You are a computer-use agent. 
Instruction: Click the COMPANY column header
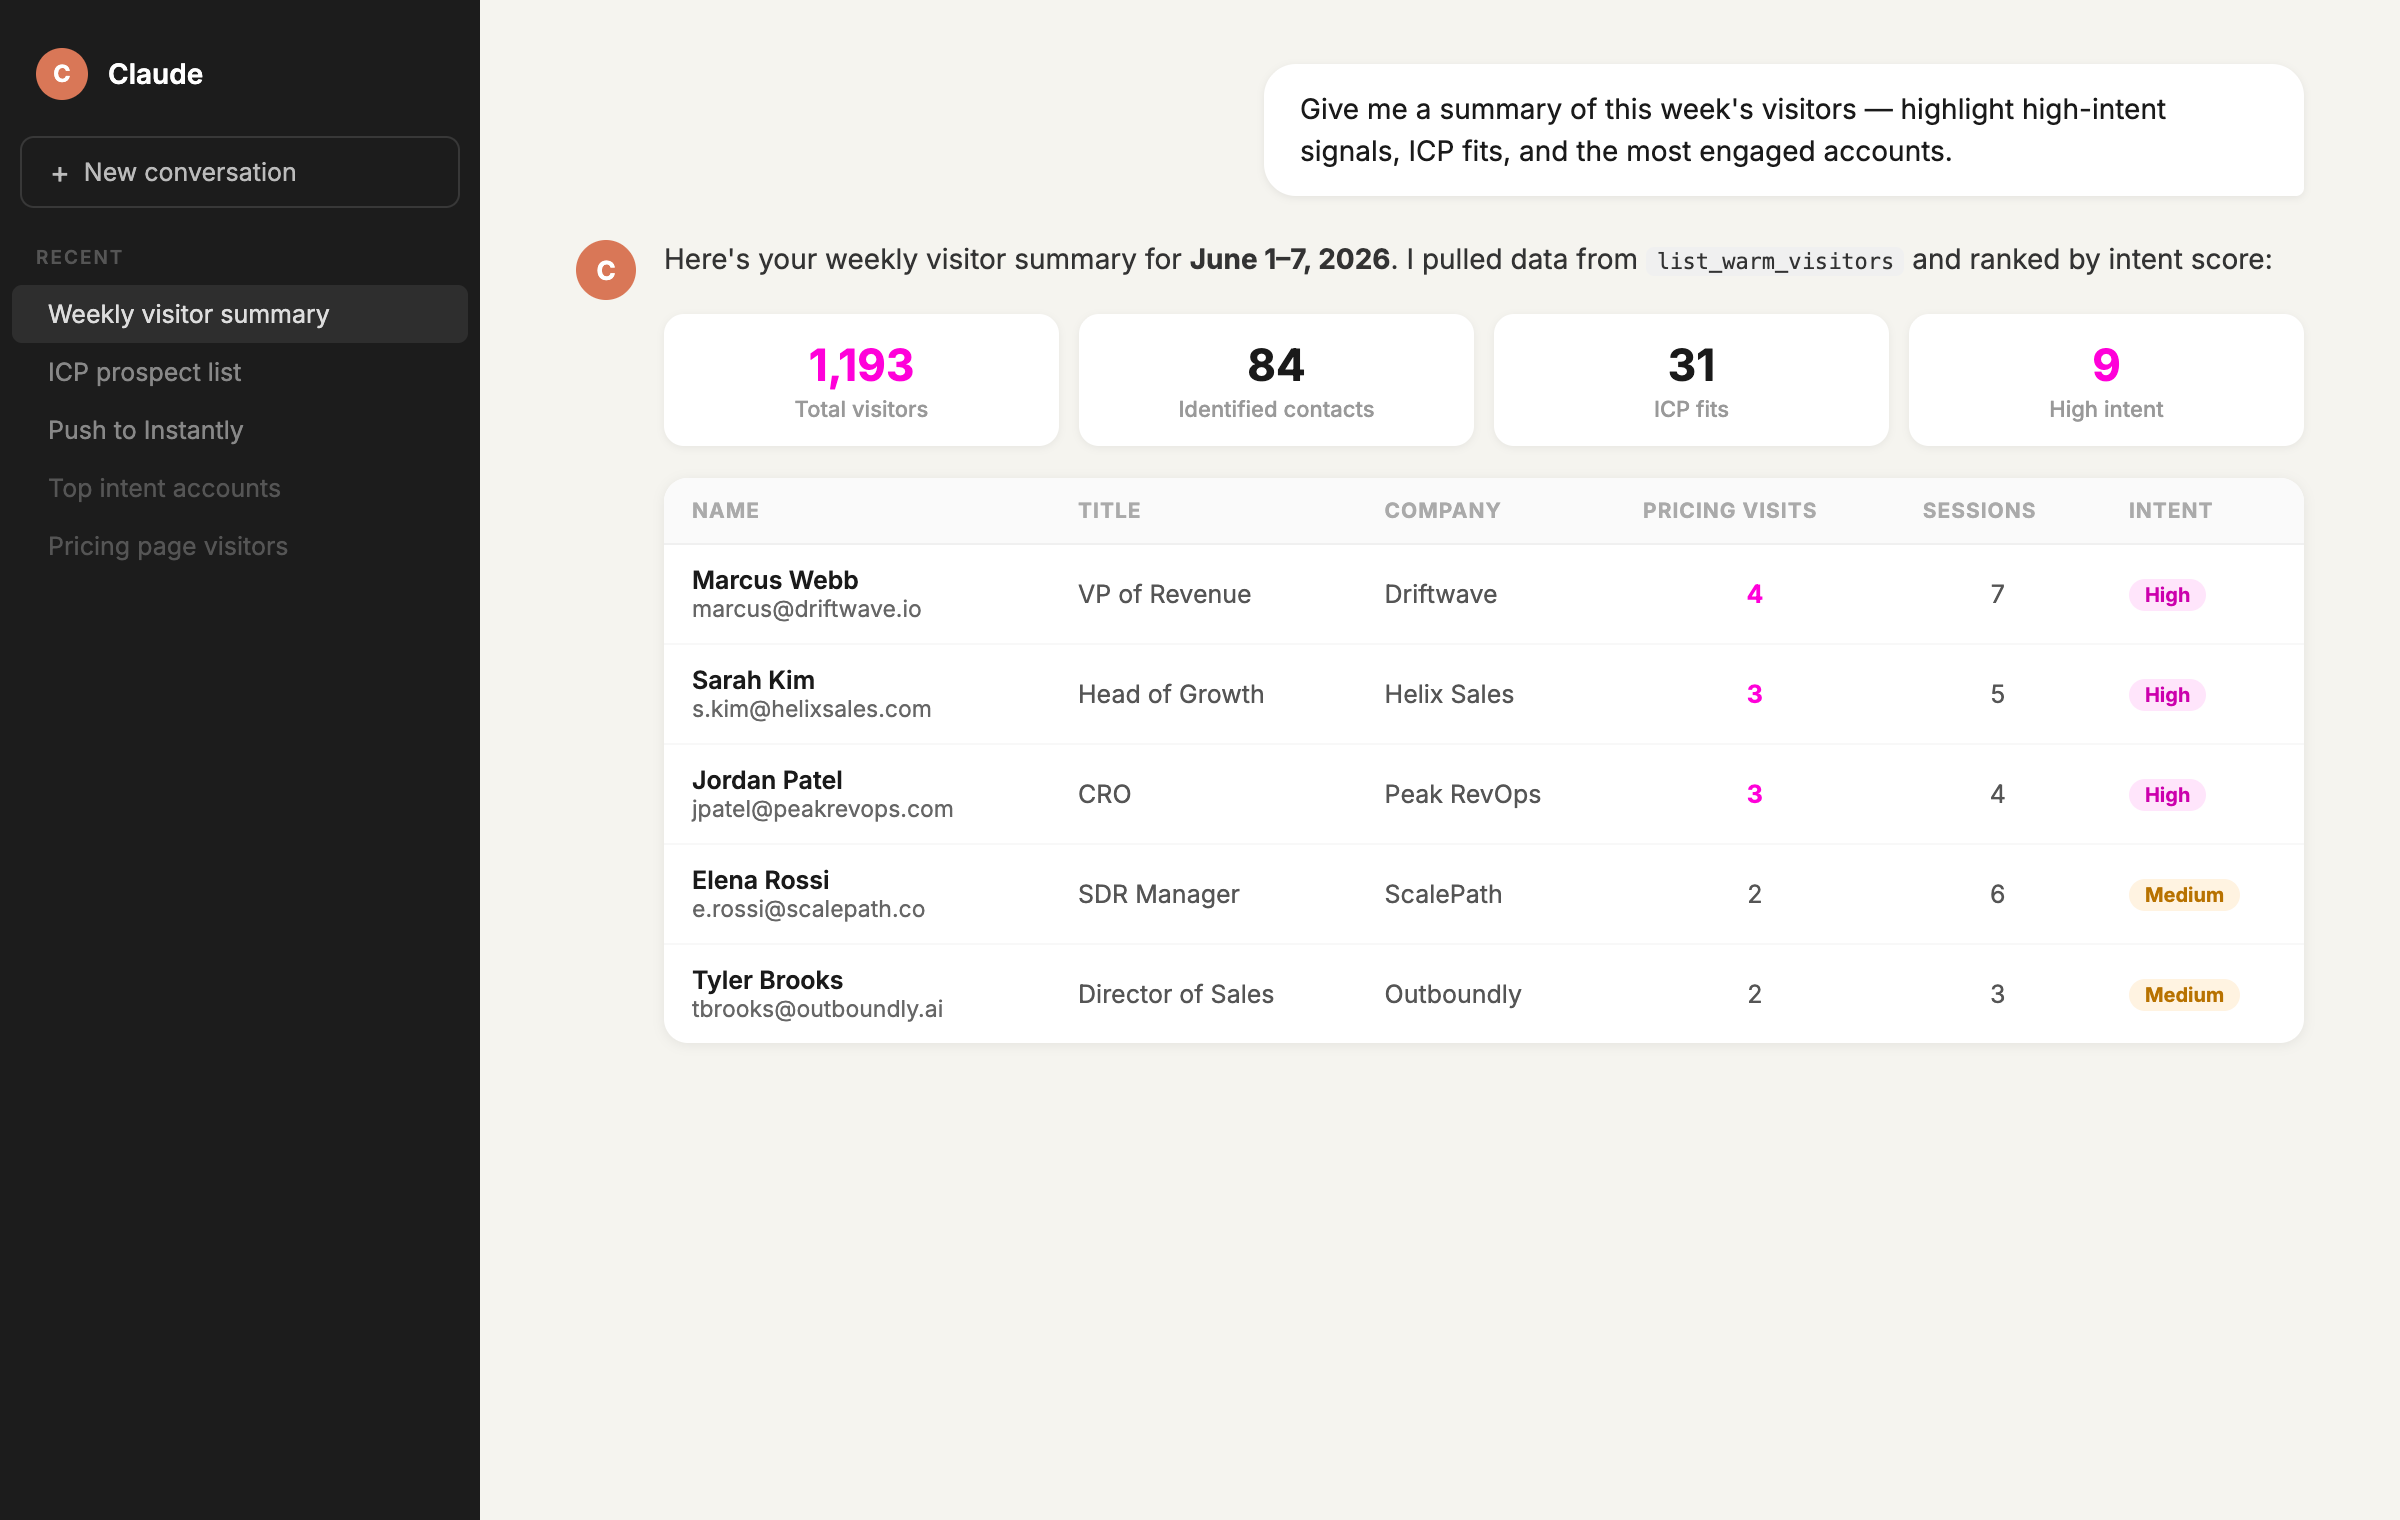pyautogui.click(x=1442, y=510)
